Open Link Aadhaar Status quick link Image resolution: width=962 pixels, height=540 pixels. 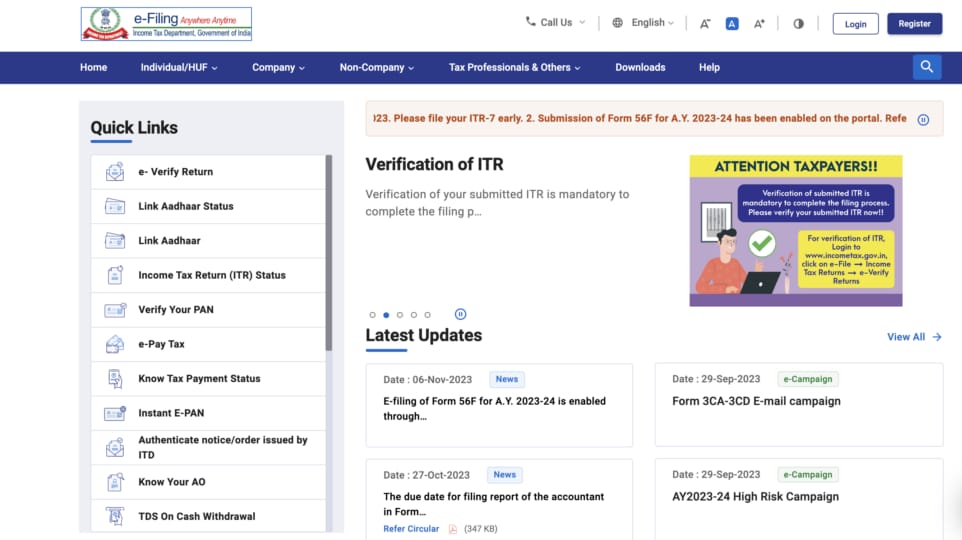tap(208, 206)
